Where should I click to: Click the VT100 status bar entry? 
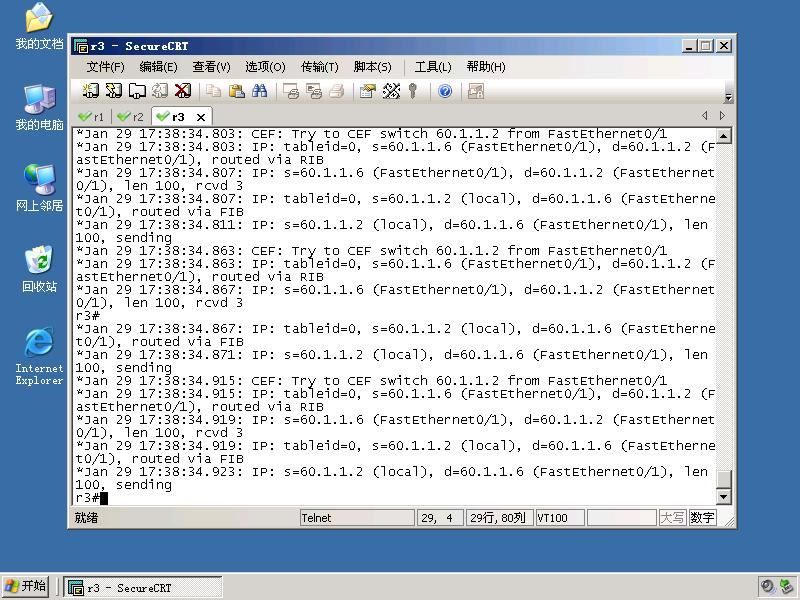coord(560,518)
